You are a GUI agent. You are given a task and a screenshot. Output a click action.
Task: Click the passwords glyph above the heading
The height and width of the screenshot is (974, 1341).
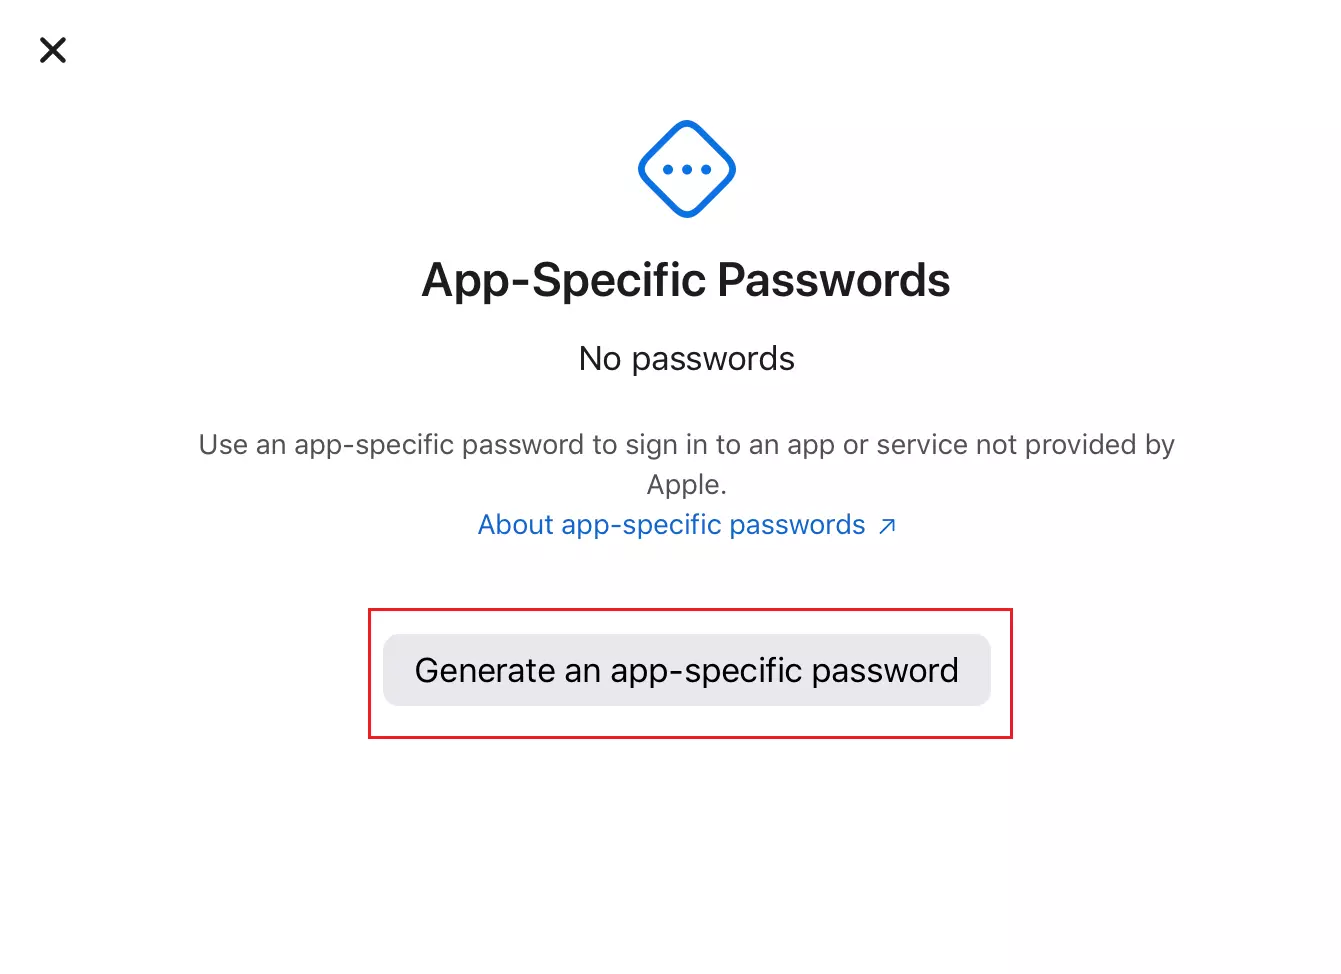pos(687,169)
